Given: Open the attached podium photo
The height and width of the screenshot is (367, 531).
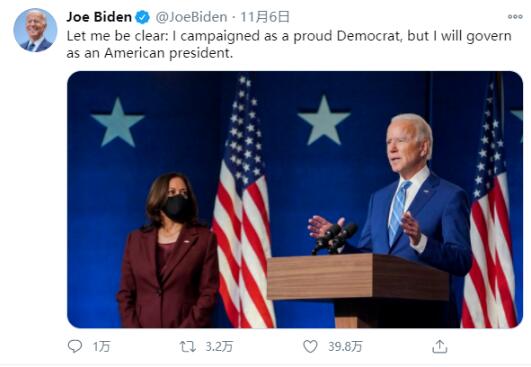Looking at the screenshot, I should [x=295, y=199].
